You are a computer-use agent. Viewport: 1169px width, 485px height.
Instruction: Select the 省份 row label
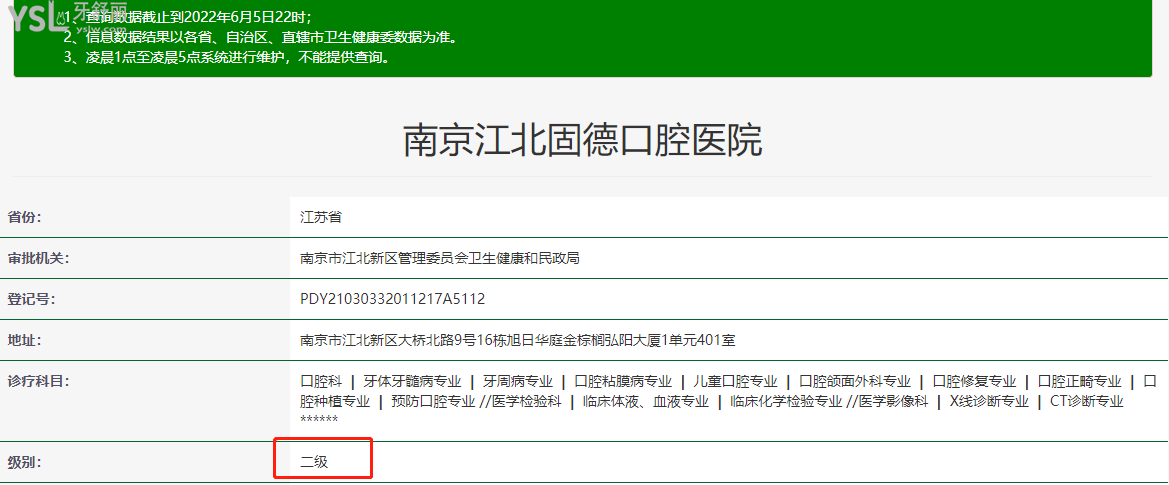click(x=25, y=218)
